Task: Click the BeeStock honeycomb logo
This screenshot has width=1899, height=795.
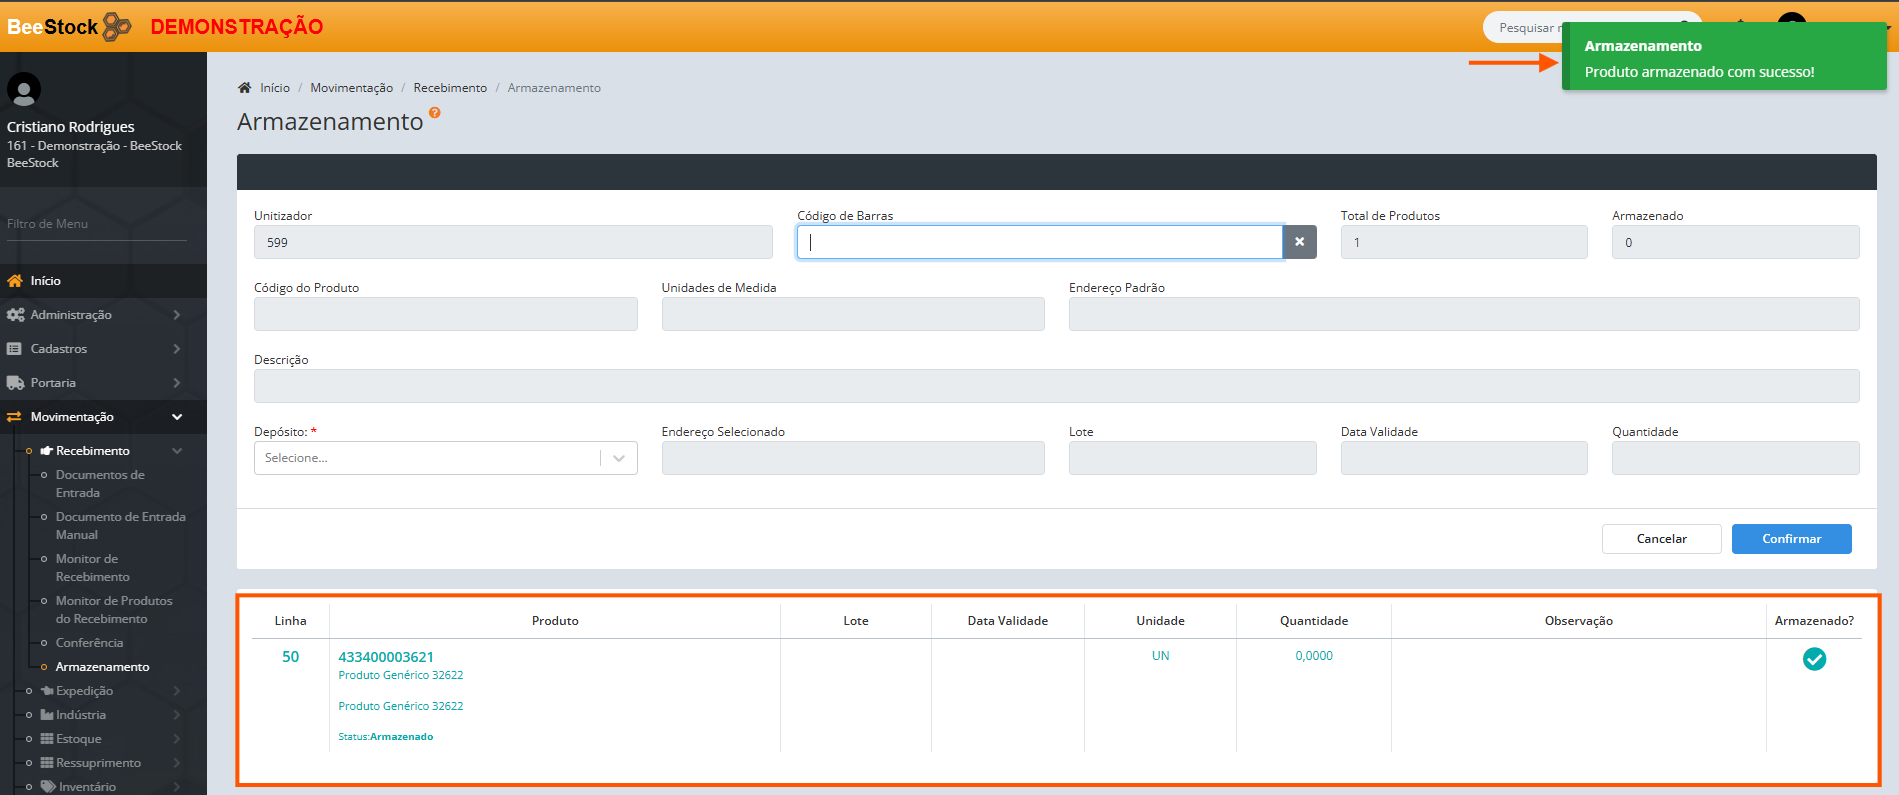Action: [x=117, y=27]
